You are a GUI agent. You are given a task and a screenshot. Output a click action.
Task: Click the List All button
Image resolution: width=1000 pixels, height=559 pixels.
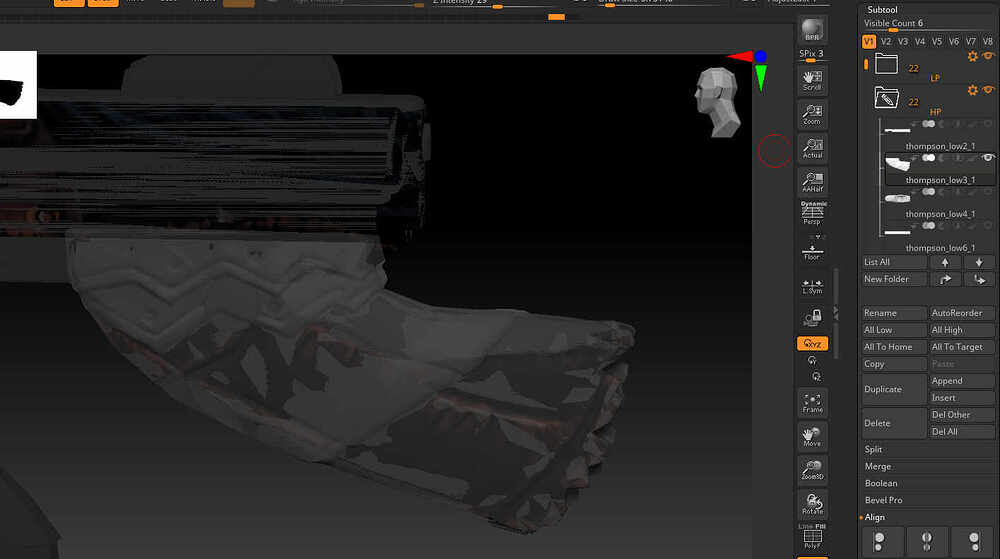(x=894, y=262)
